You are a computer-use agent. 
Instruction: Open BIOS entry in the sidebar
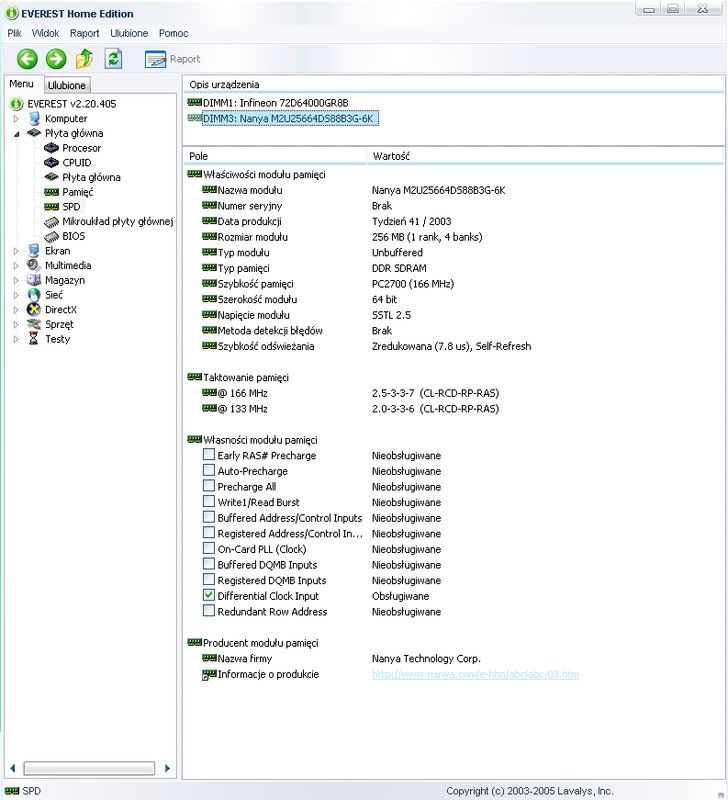coord(73,236)
